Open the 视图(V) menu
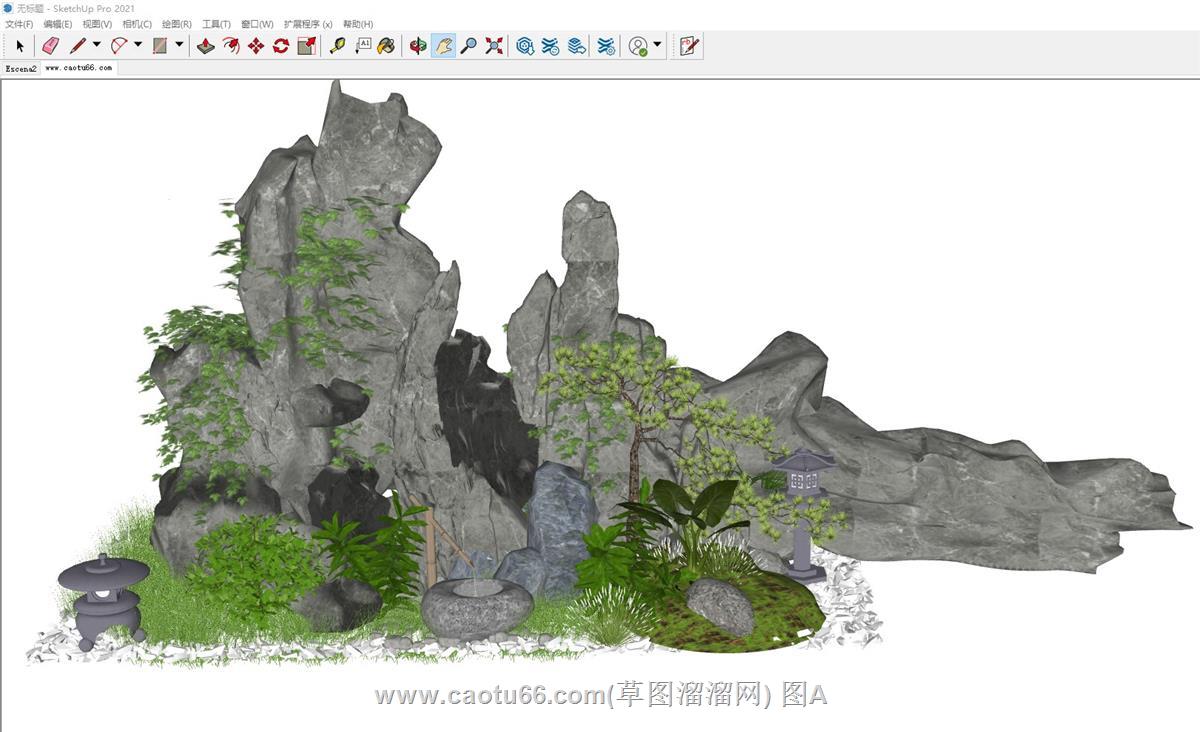This screenshot has width=1200, height=732. 97,24
